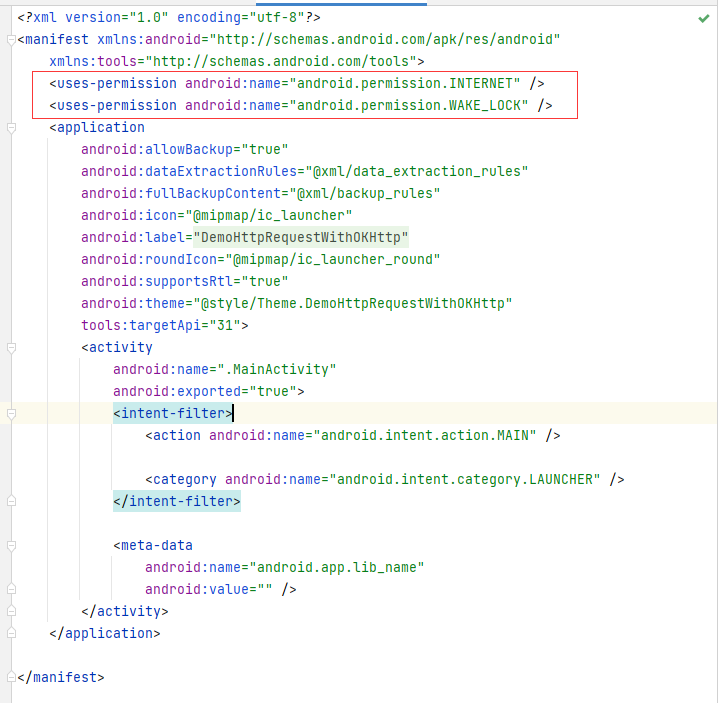Click the android.app.lib_name value

click(337, 567)
